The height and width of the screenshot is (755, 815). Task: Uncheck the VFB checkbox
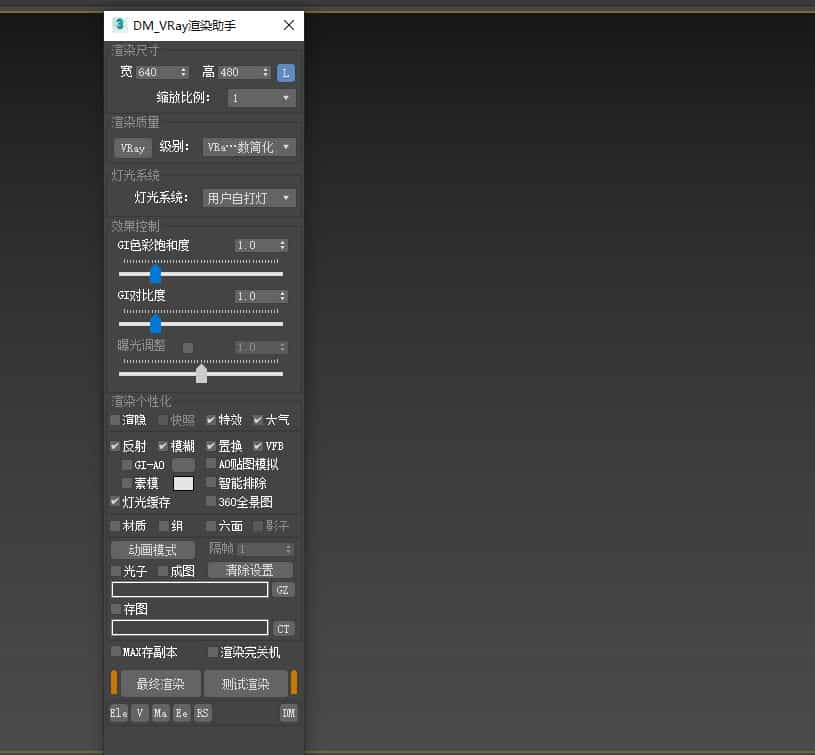click(258, 446)
